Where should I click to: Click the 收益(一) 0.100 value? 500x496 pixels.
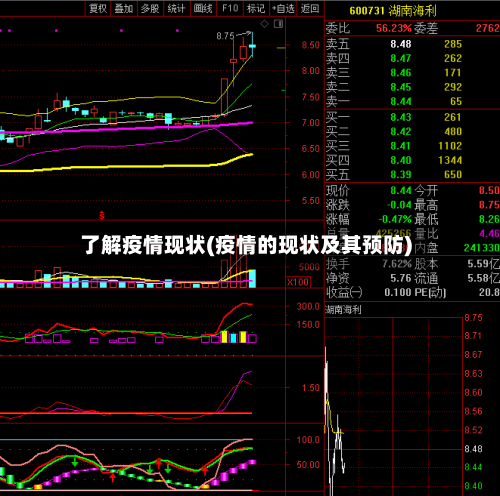(x=398, y=293)
